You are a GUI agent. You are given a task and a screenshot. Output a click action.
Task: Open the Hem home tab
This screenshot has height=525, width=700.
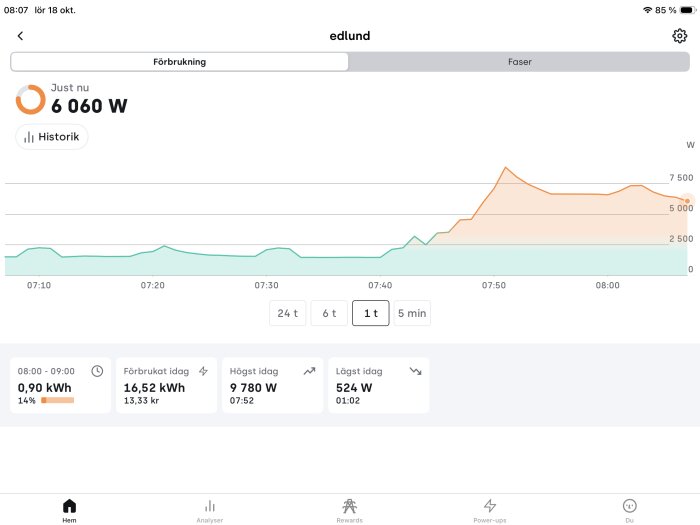69,511
